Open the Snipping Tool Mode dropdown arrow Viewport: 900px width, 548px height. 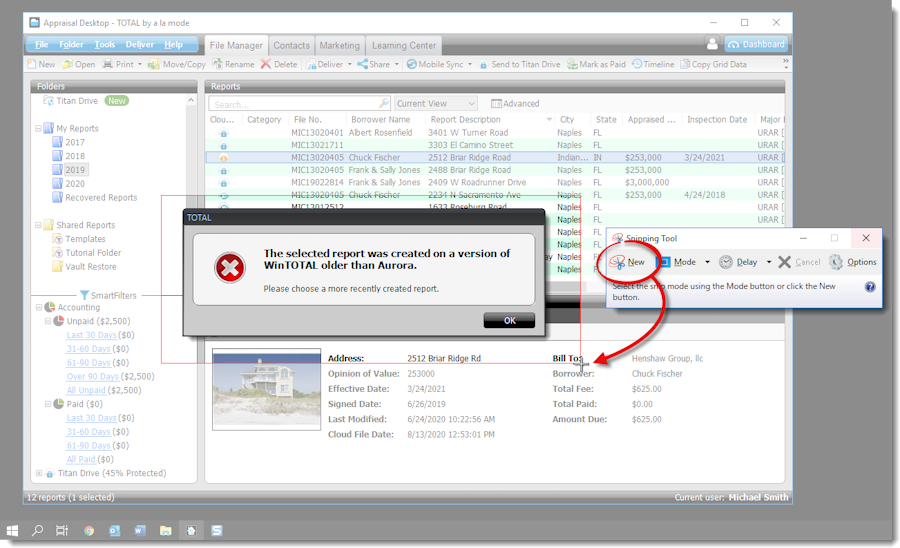point(707,262)
